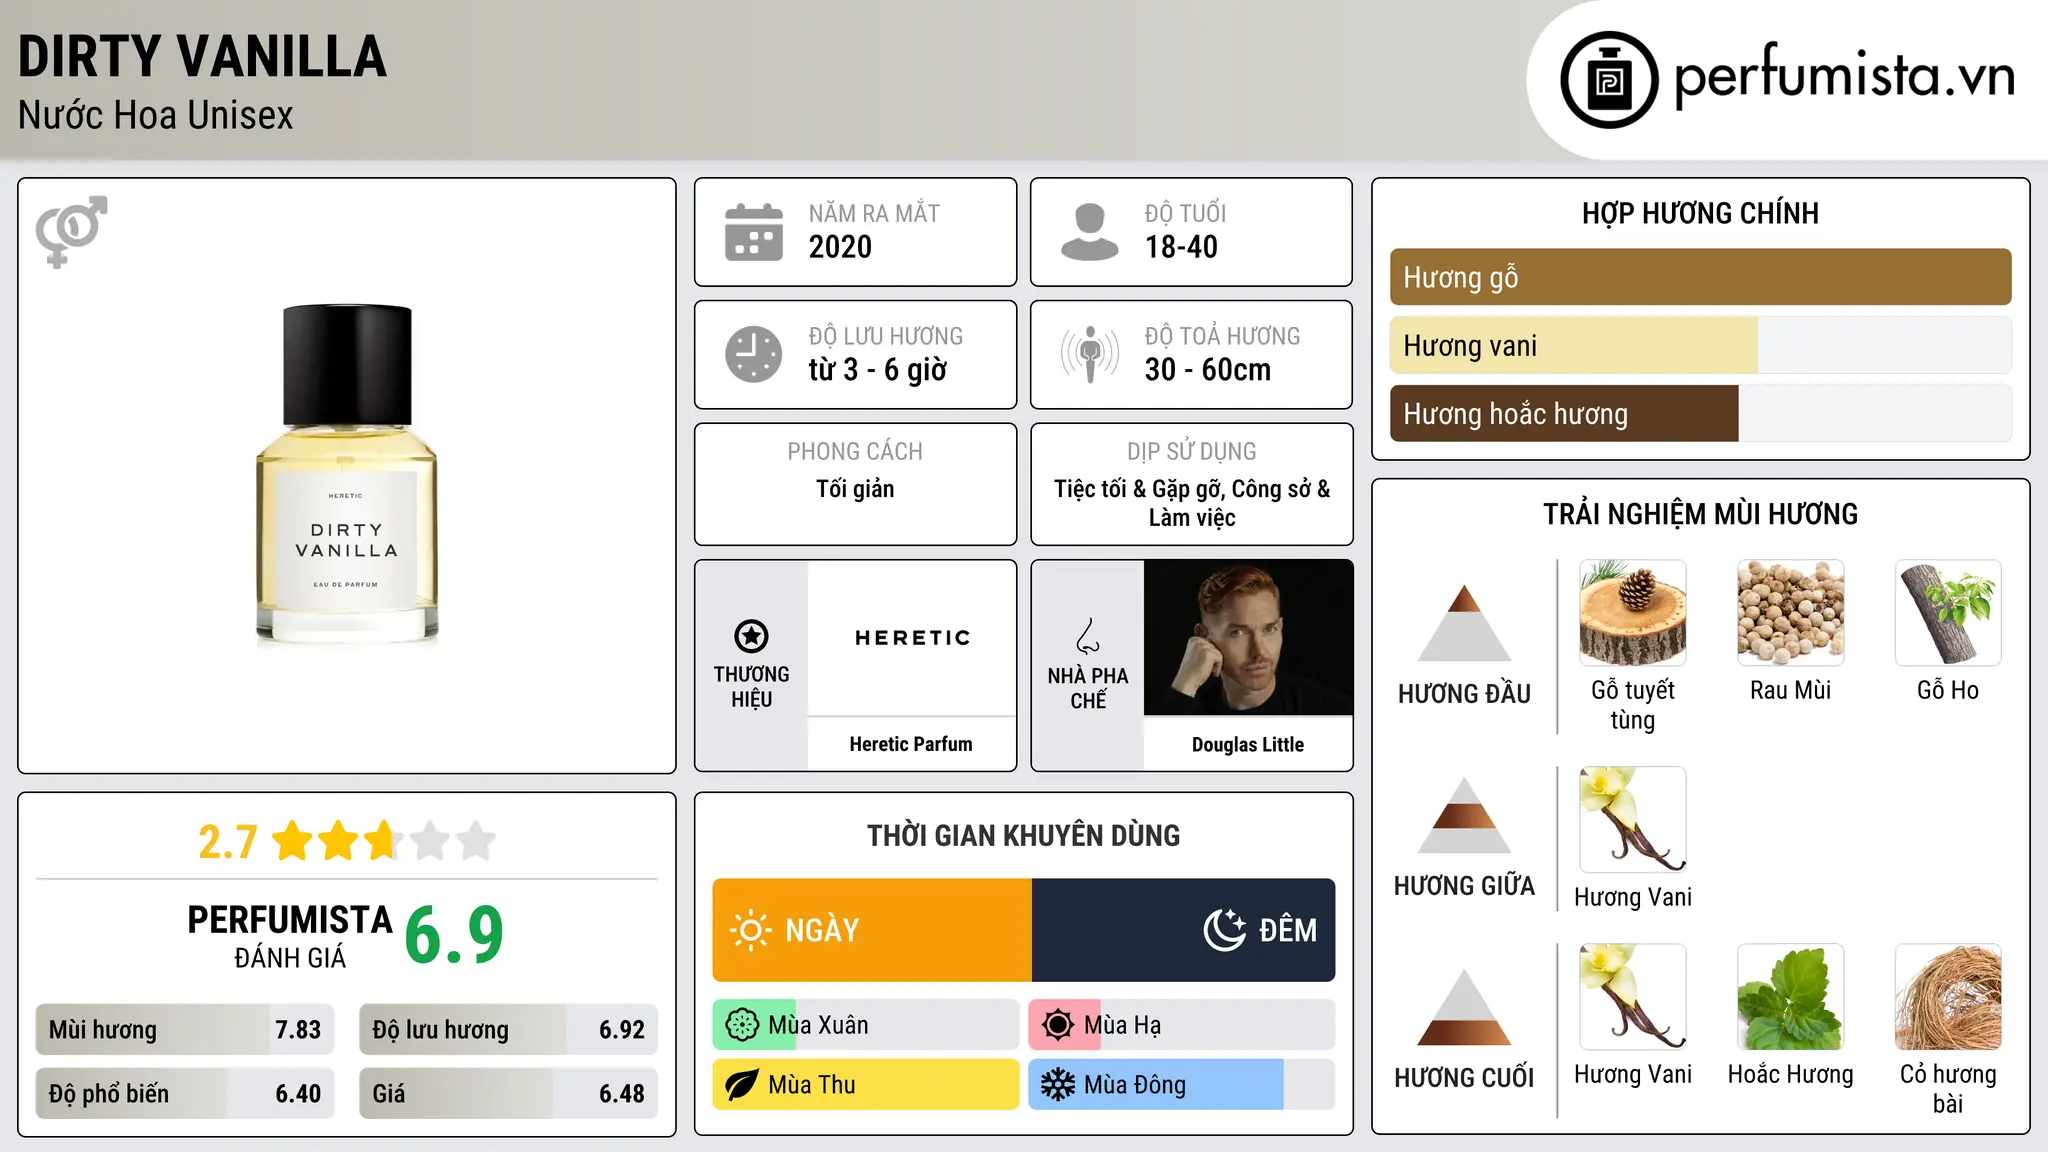Click the HỢP HƯƠNG CHÍNH heading
This screenshot has width=2048, height=1152.
coord(1700,214)
